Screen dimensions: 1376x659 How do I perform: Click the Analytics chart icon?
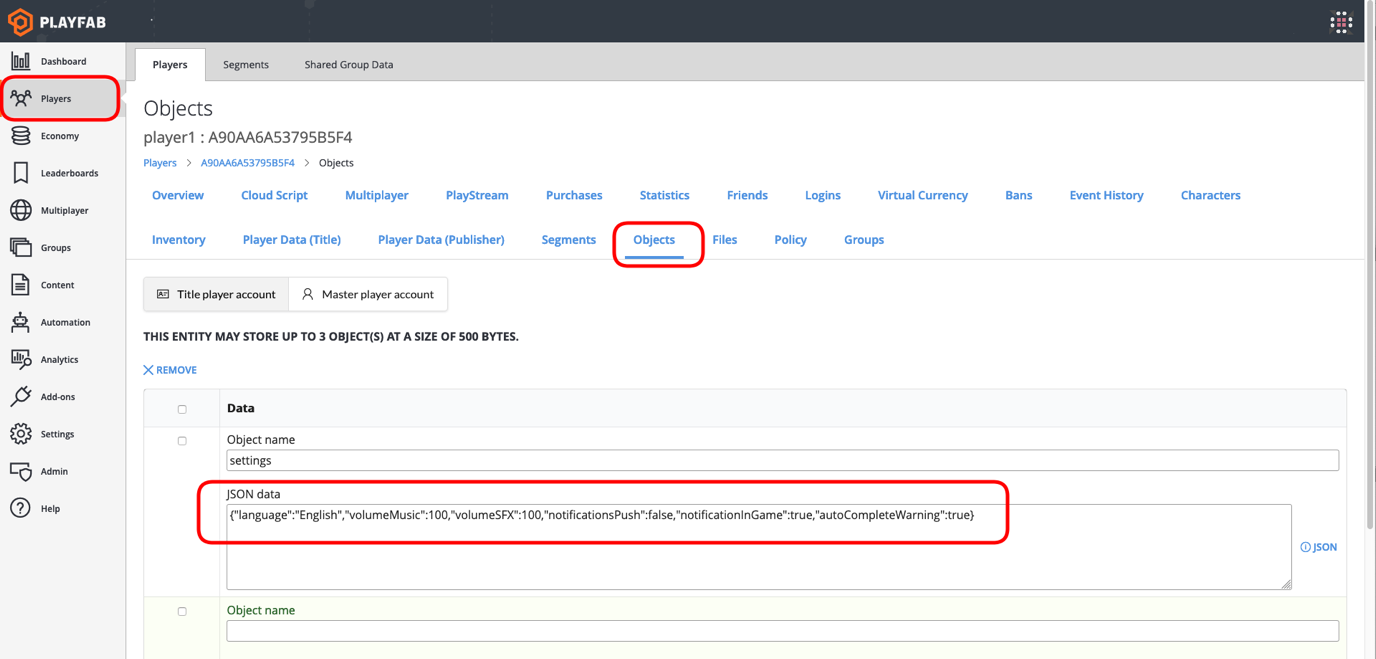[x=20, y=359]
